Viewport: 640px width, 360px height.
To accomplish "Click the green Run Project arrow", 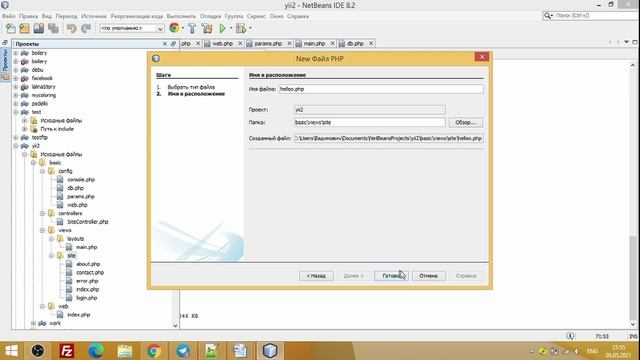I will [x=222, y=28].
